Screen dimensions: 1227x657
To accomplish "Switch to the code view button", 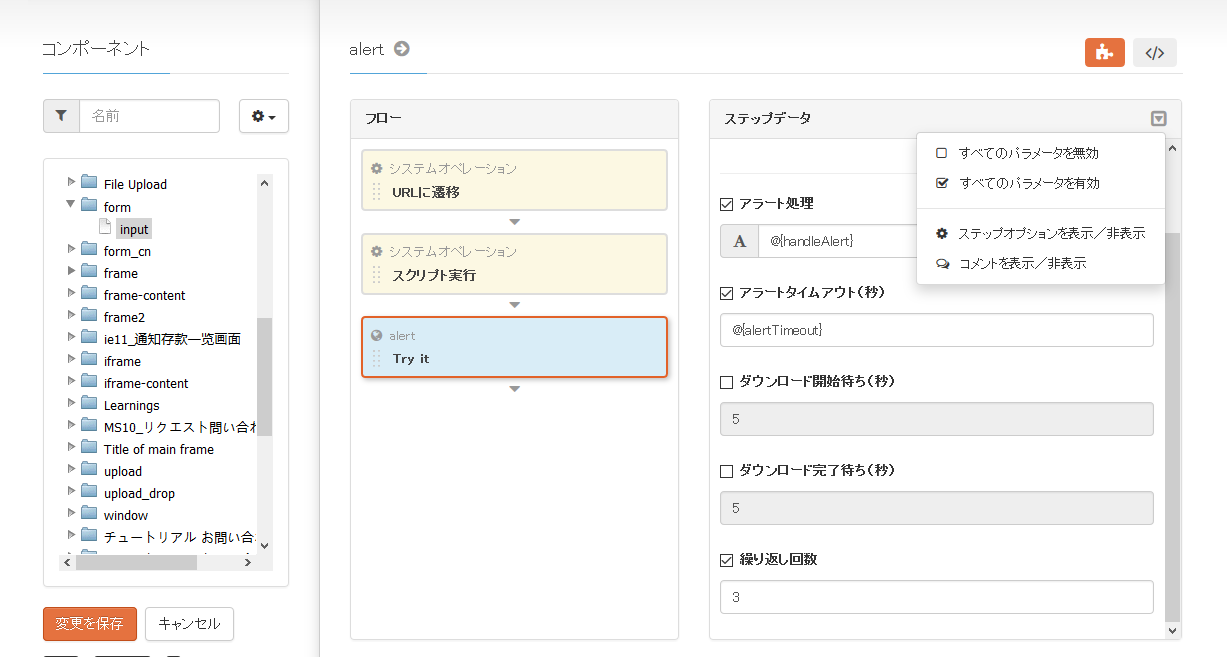I will pyautogui.click(x=1154, y=53).
